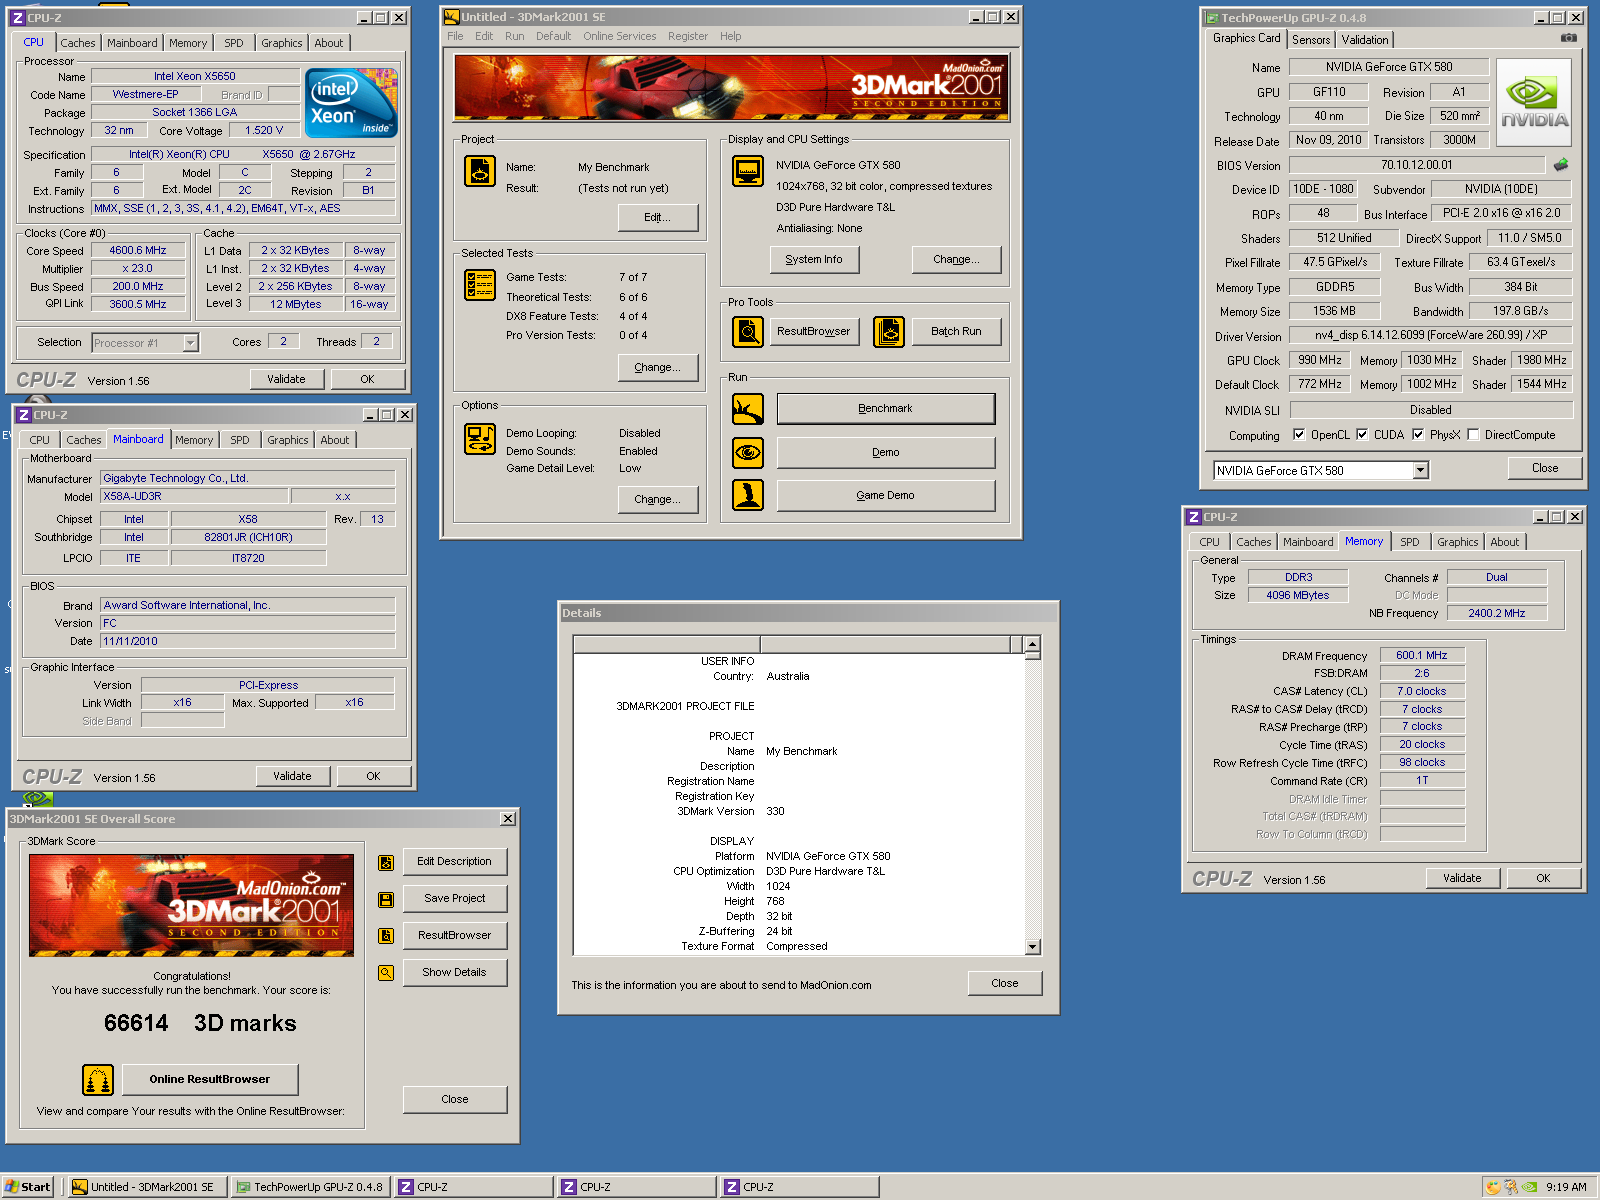Click the Batch Run icon in Pro Tools
The width and height of the screenshot is (1600, 1200).
tap(889, 331)
